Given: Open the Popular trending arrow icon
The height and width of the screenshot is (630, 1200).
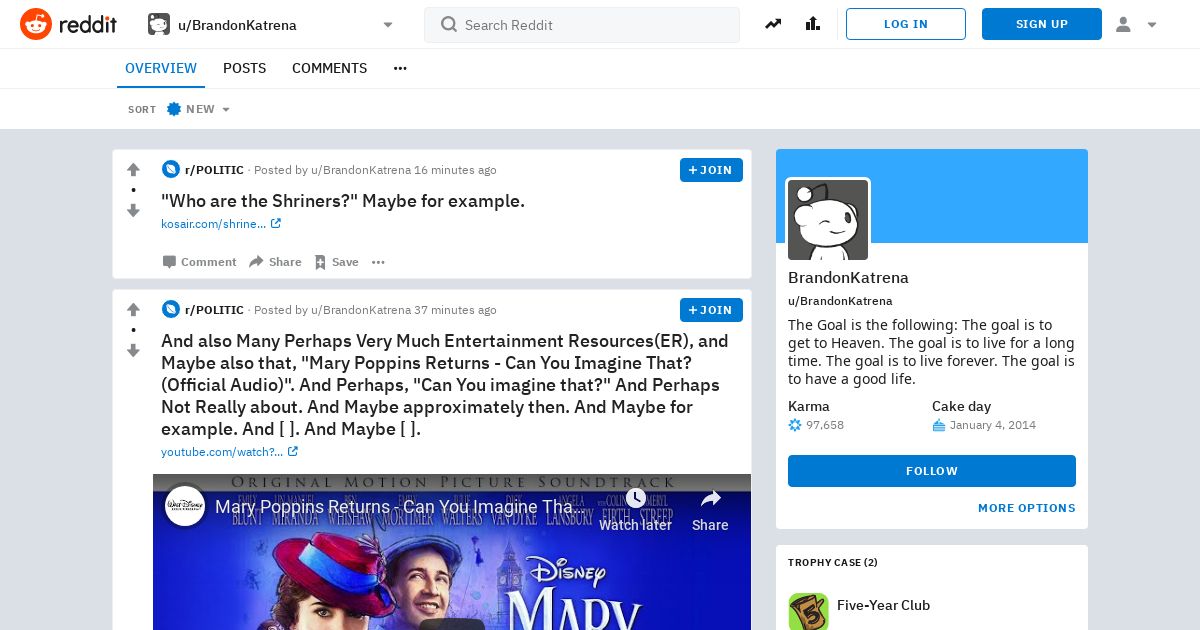Looking at the screenshot, I should pyautogui.click(x=773, y=24).
